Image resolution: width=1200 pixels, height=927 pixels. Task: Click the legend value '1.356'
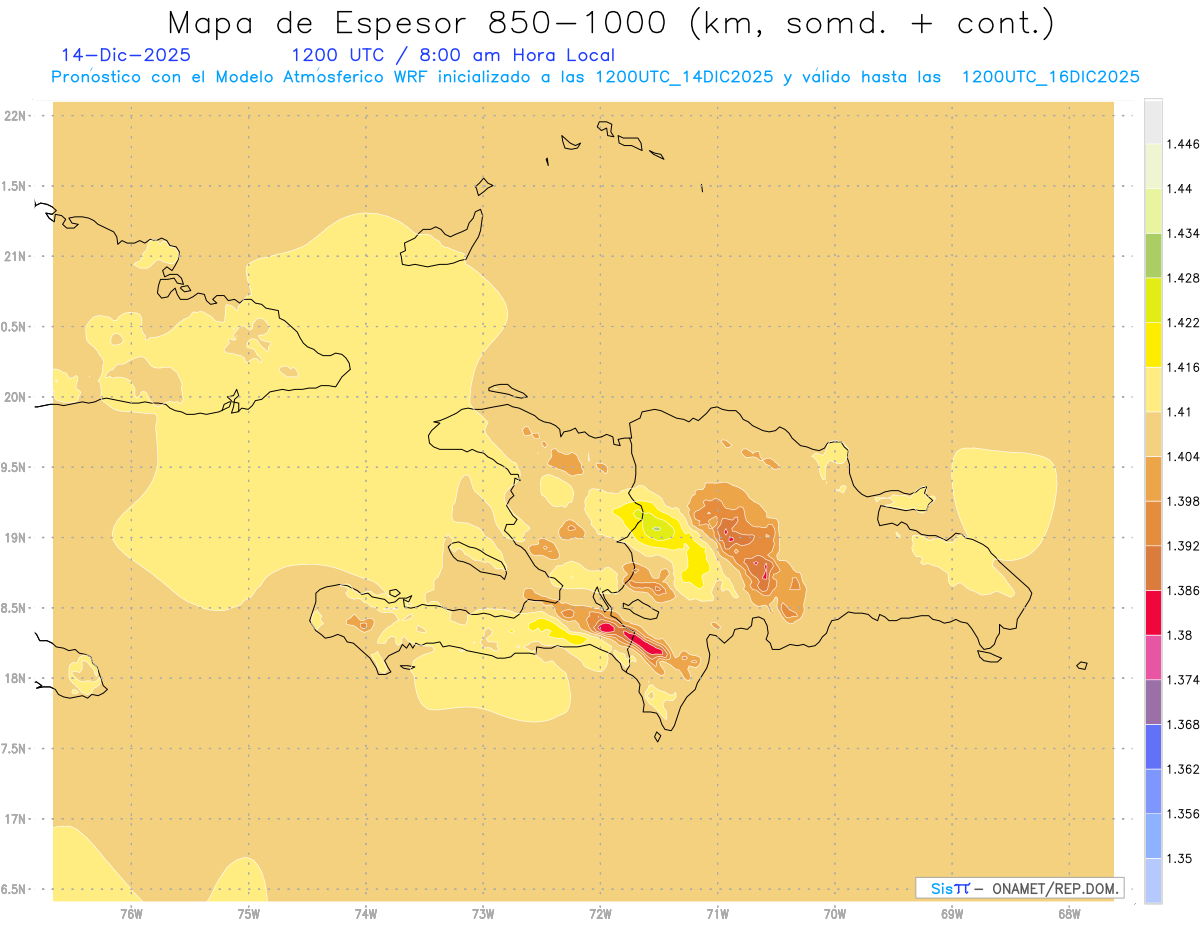(1183, 814)
